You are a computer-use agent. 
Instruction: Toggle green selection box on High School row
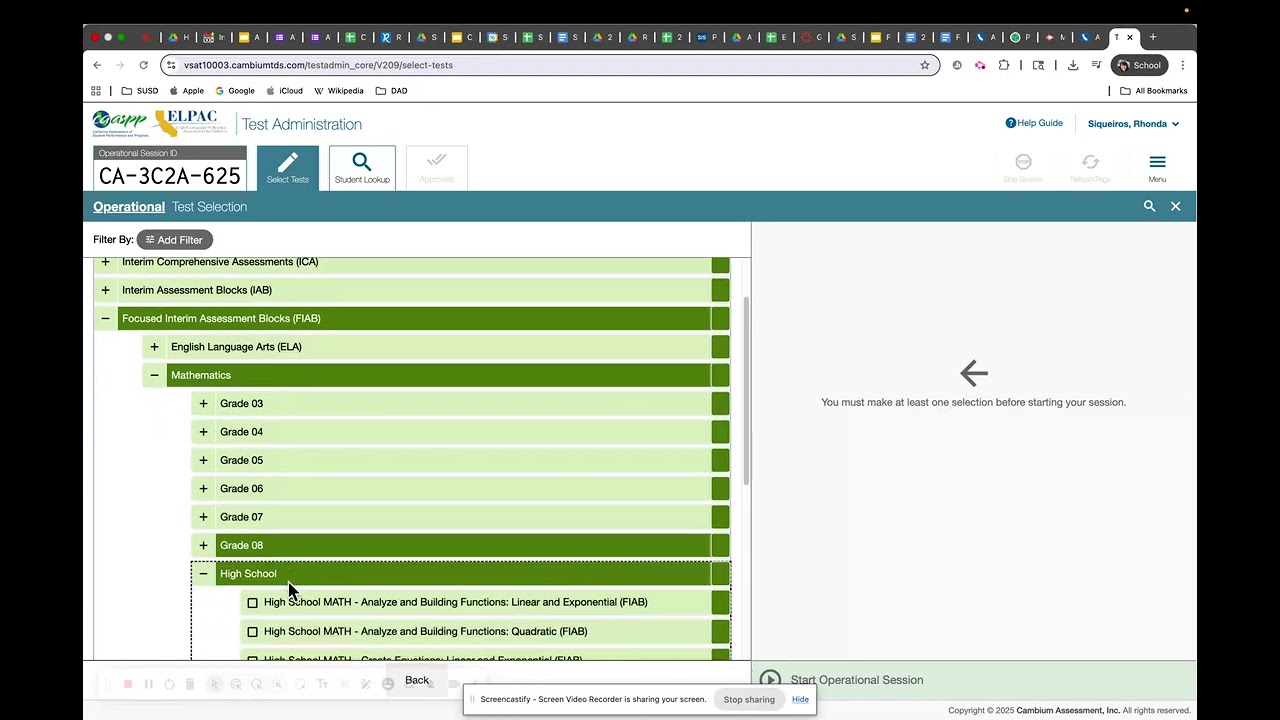[x=720, y=574]
